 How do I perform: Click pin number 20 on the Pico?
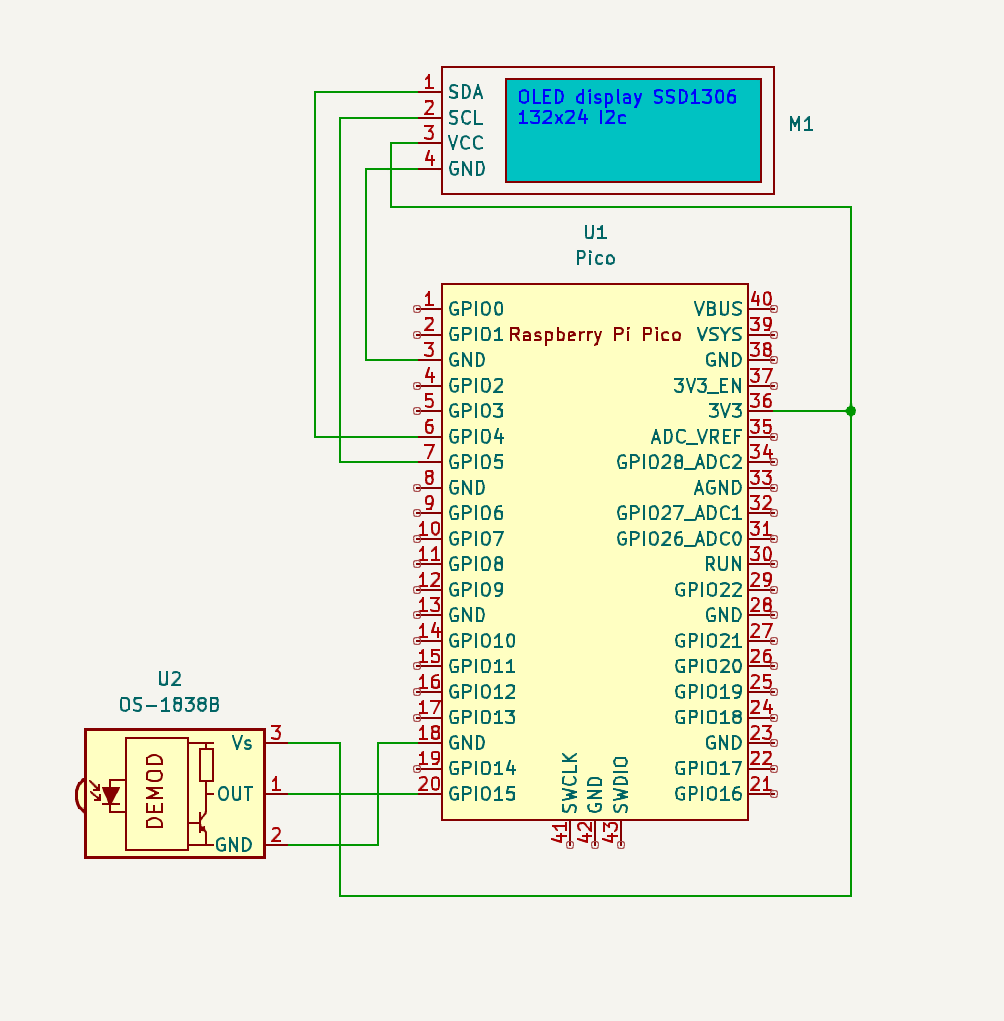429,784
